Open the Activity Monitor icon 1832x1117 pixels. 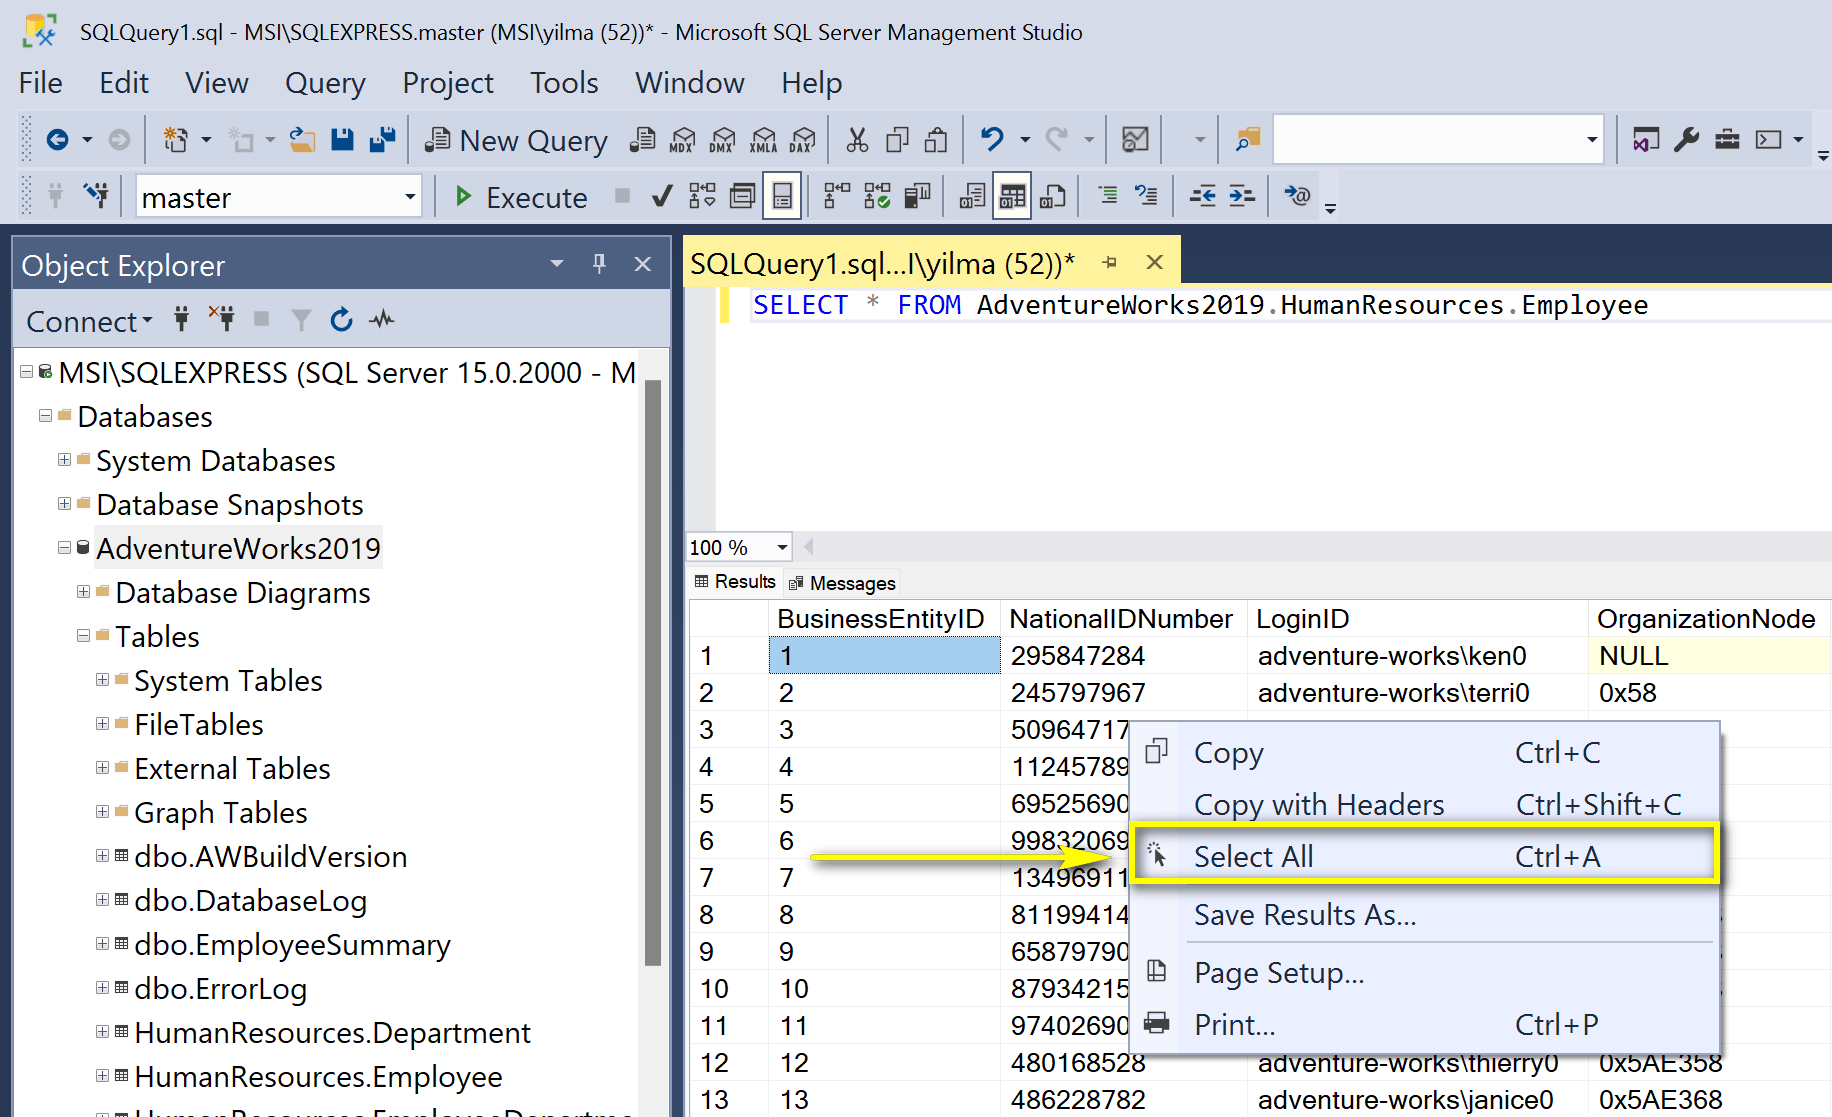[x=1135, y=140]
